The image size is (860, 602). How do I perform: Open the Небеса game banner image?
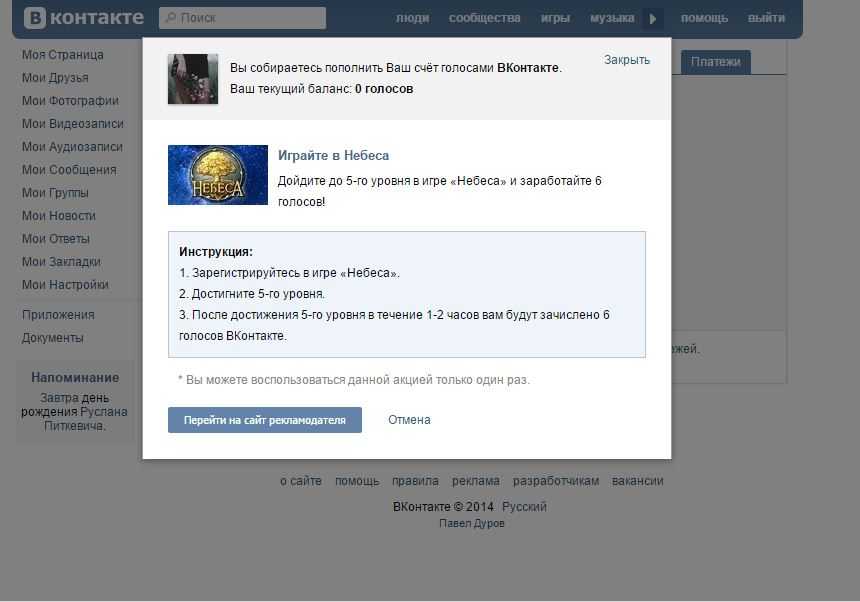click(217, 175)
